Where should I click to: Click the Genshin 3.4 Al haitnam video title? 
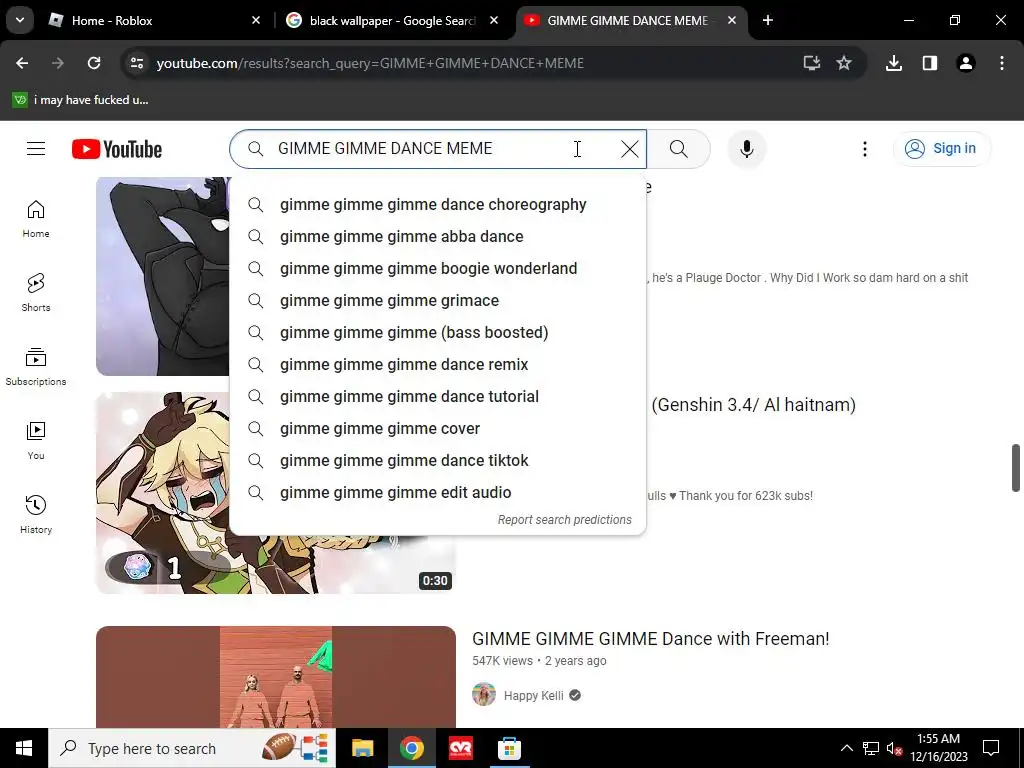point(753,405)
